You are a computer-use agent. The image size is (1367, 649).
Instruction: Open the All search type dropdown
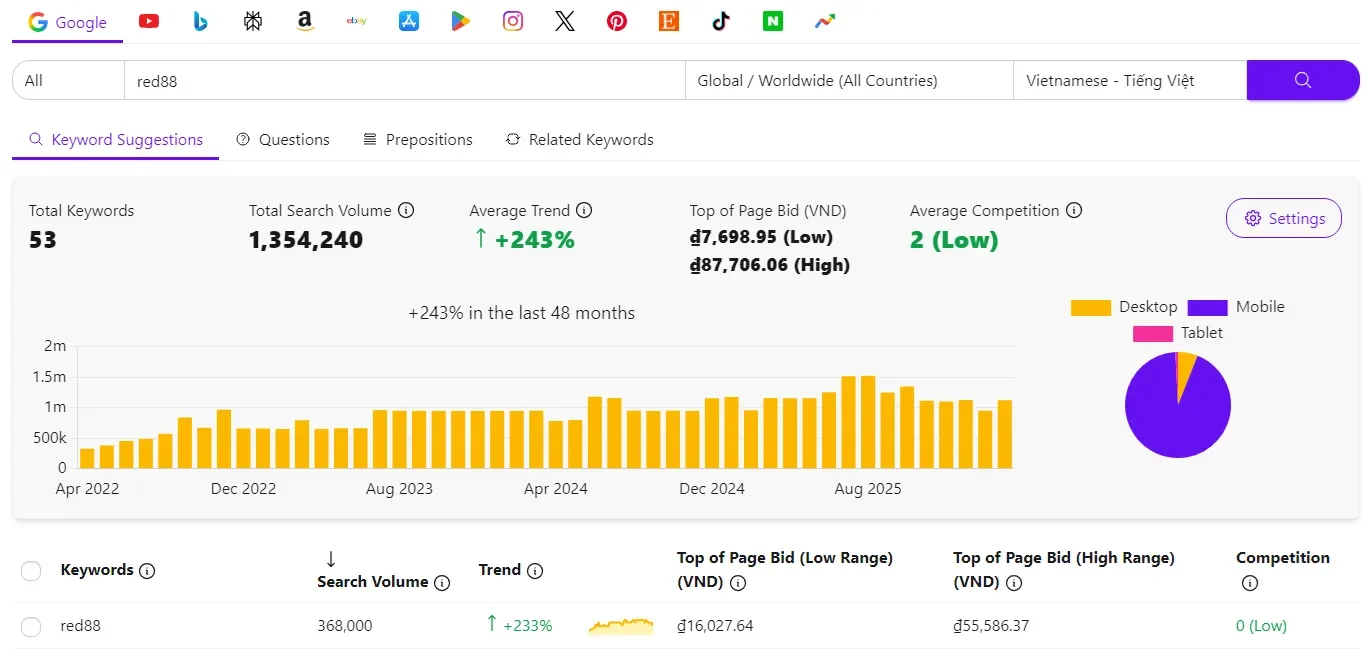(68, 81)
